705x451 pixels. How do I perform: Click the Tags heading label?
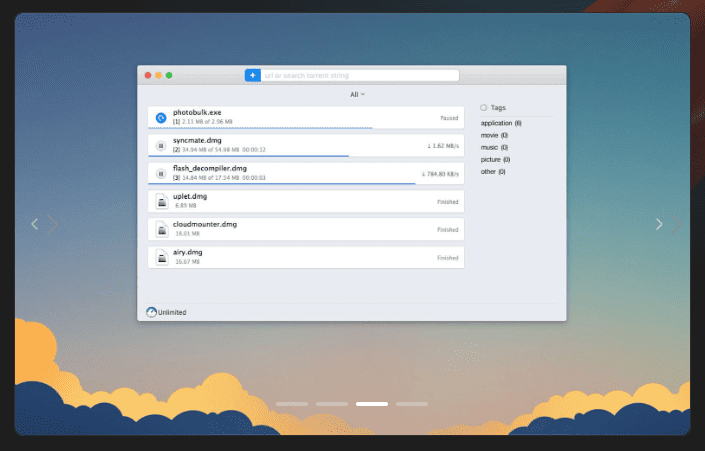click(x=498, y=108)
